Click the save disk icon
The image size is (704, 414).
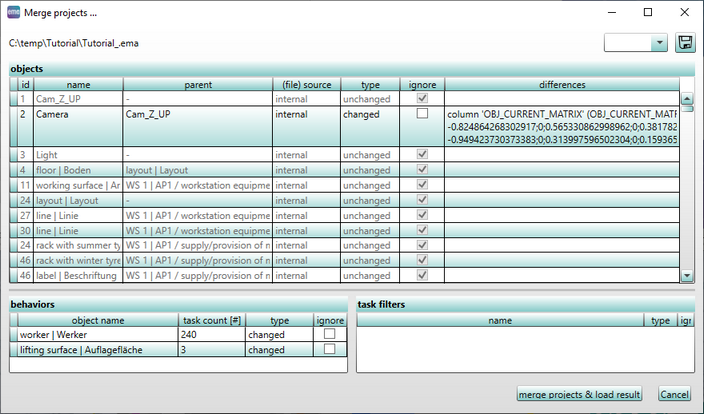685,43
